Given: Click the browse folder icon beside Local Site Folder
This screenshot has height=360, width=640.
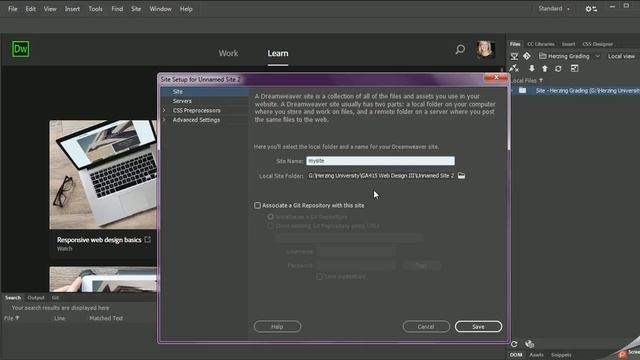Looking at the screenshot, I should 461,176.
